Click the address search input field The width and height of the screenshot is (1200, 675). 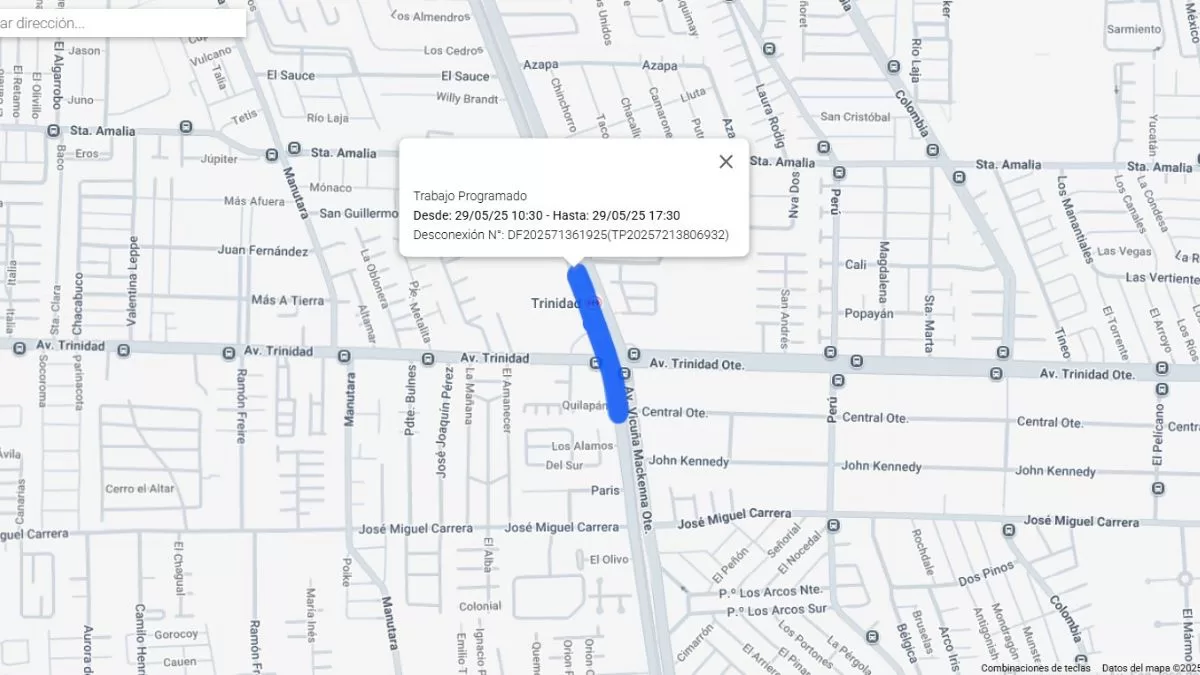pos(120,22)
